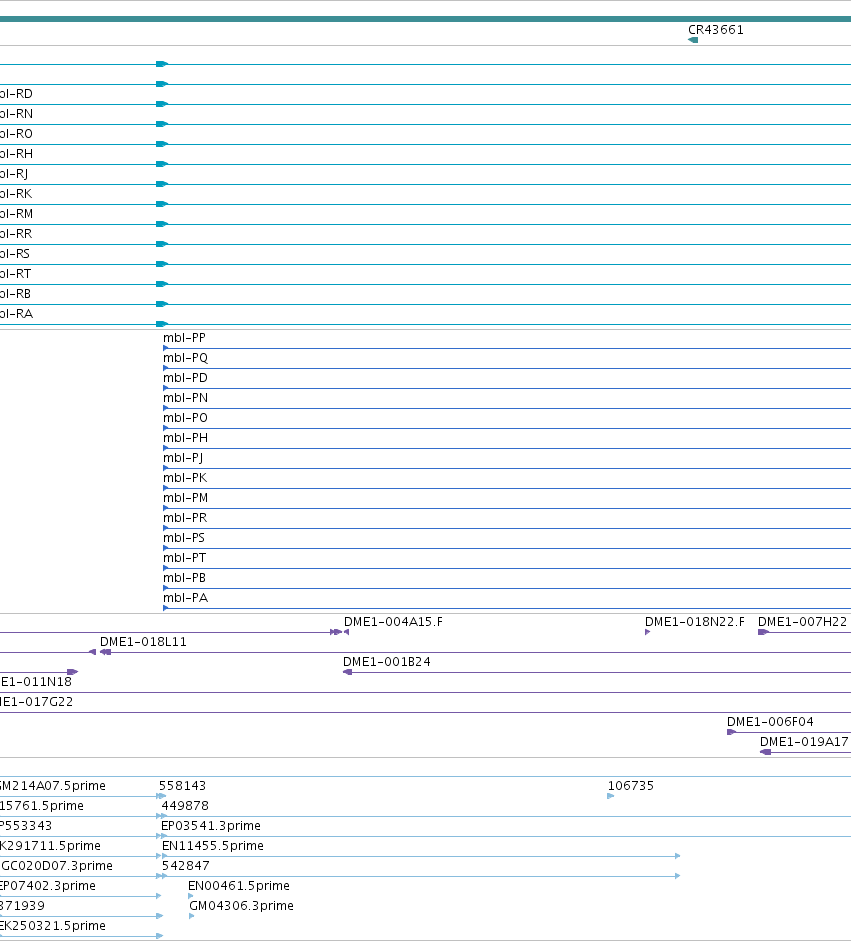Select the transcript label ending in RN
This screenshot has width=851, height=941.
tap(16, 113)
